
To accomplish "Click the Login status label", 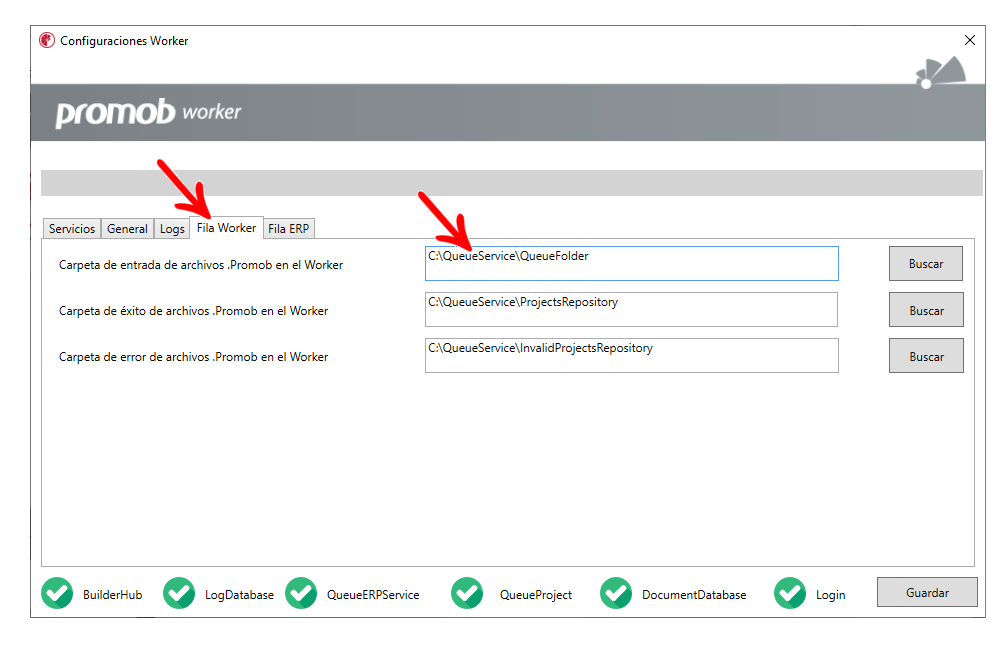I will pos(831,595).
